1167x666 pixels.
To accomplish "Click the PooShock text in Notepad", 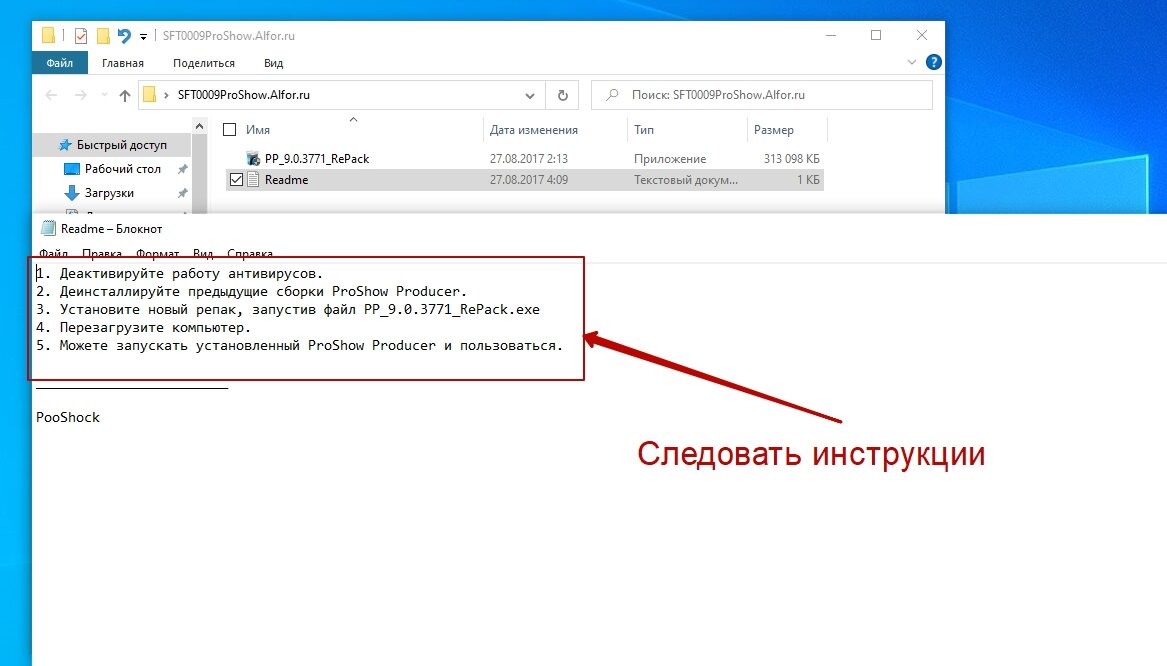I will [68, 417].
